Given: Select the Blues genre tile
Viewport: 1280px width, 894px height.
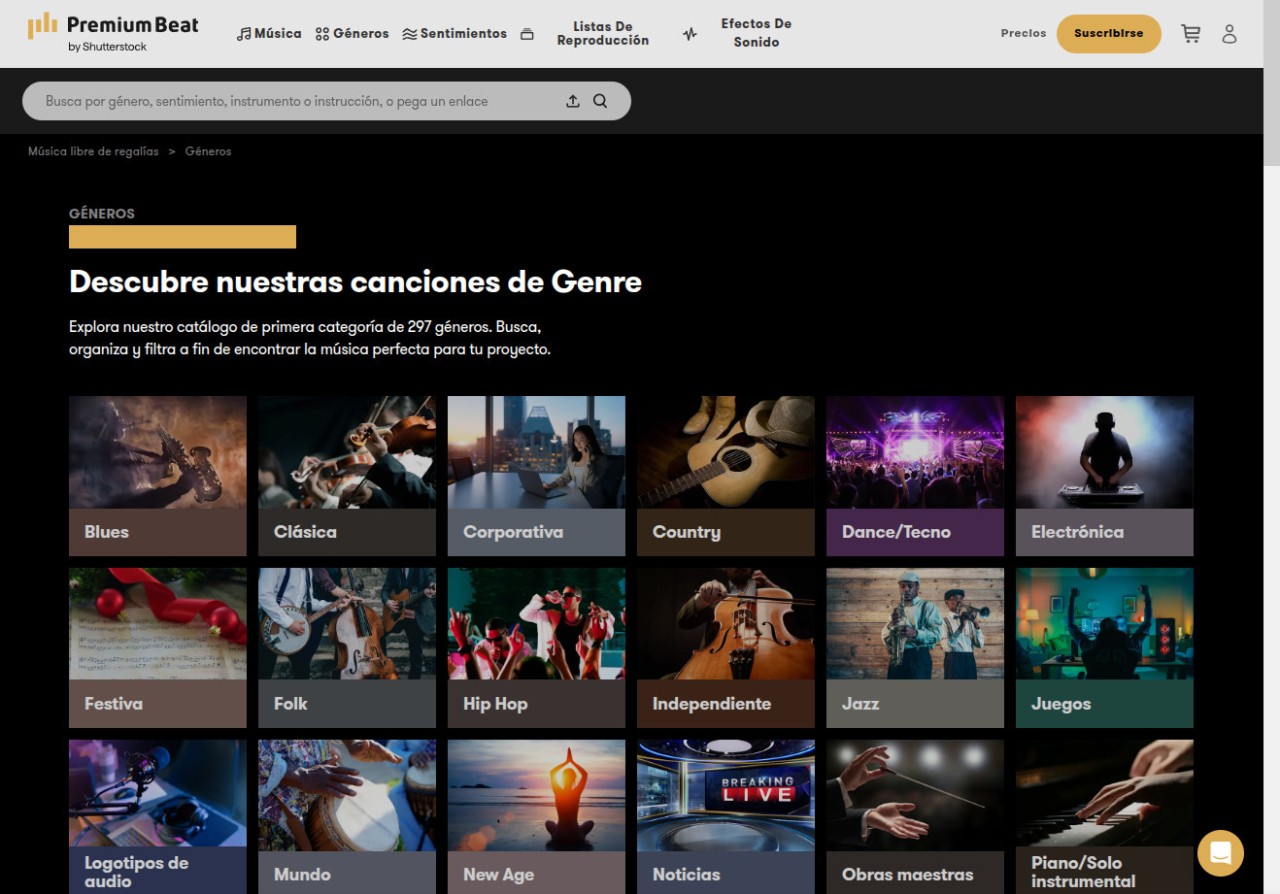Looking at the screenshot, I should pyautogui.click(x=158, y=476).
